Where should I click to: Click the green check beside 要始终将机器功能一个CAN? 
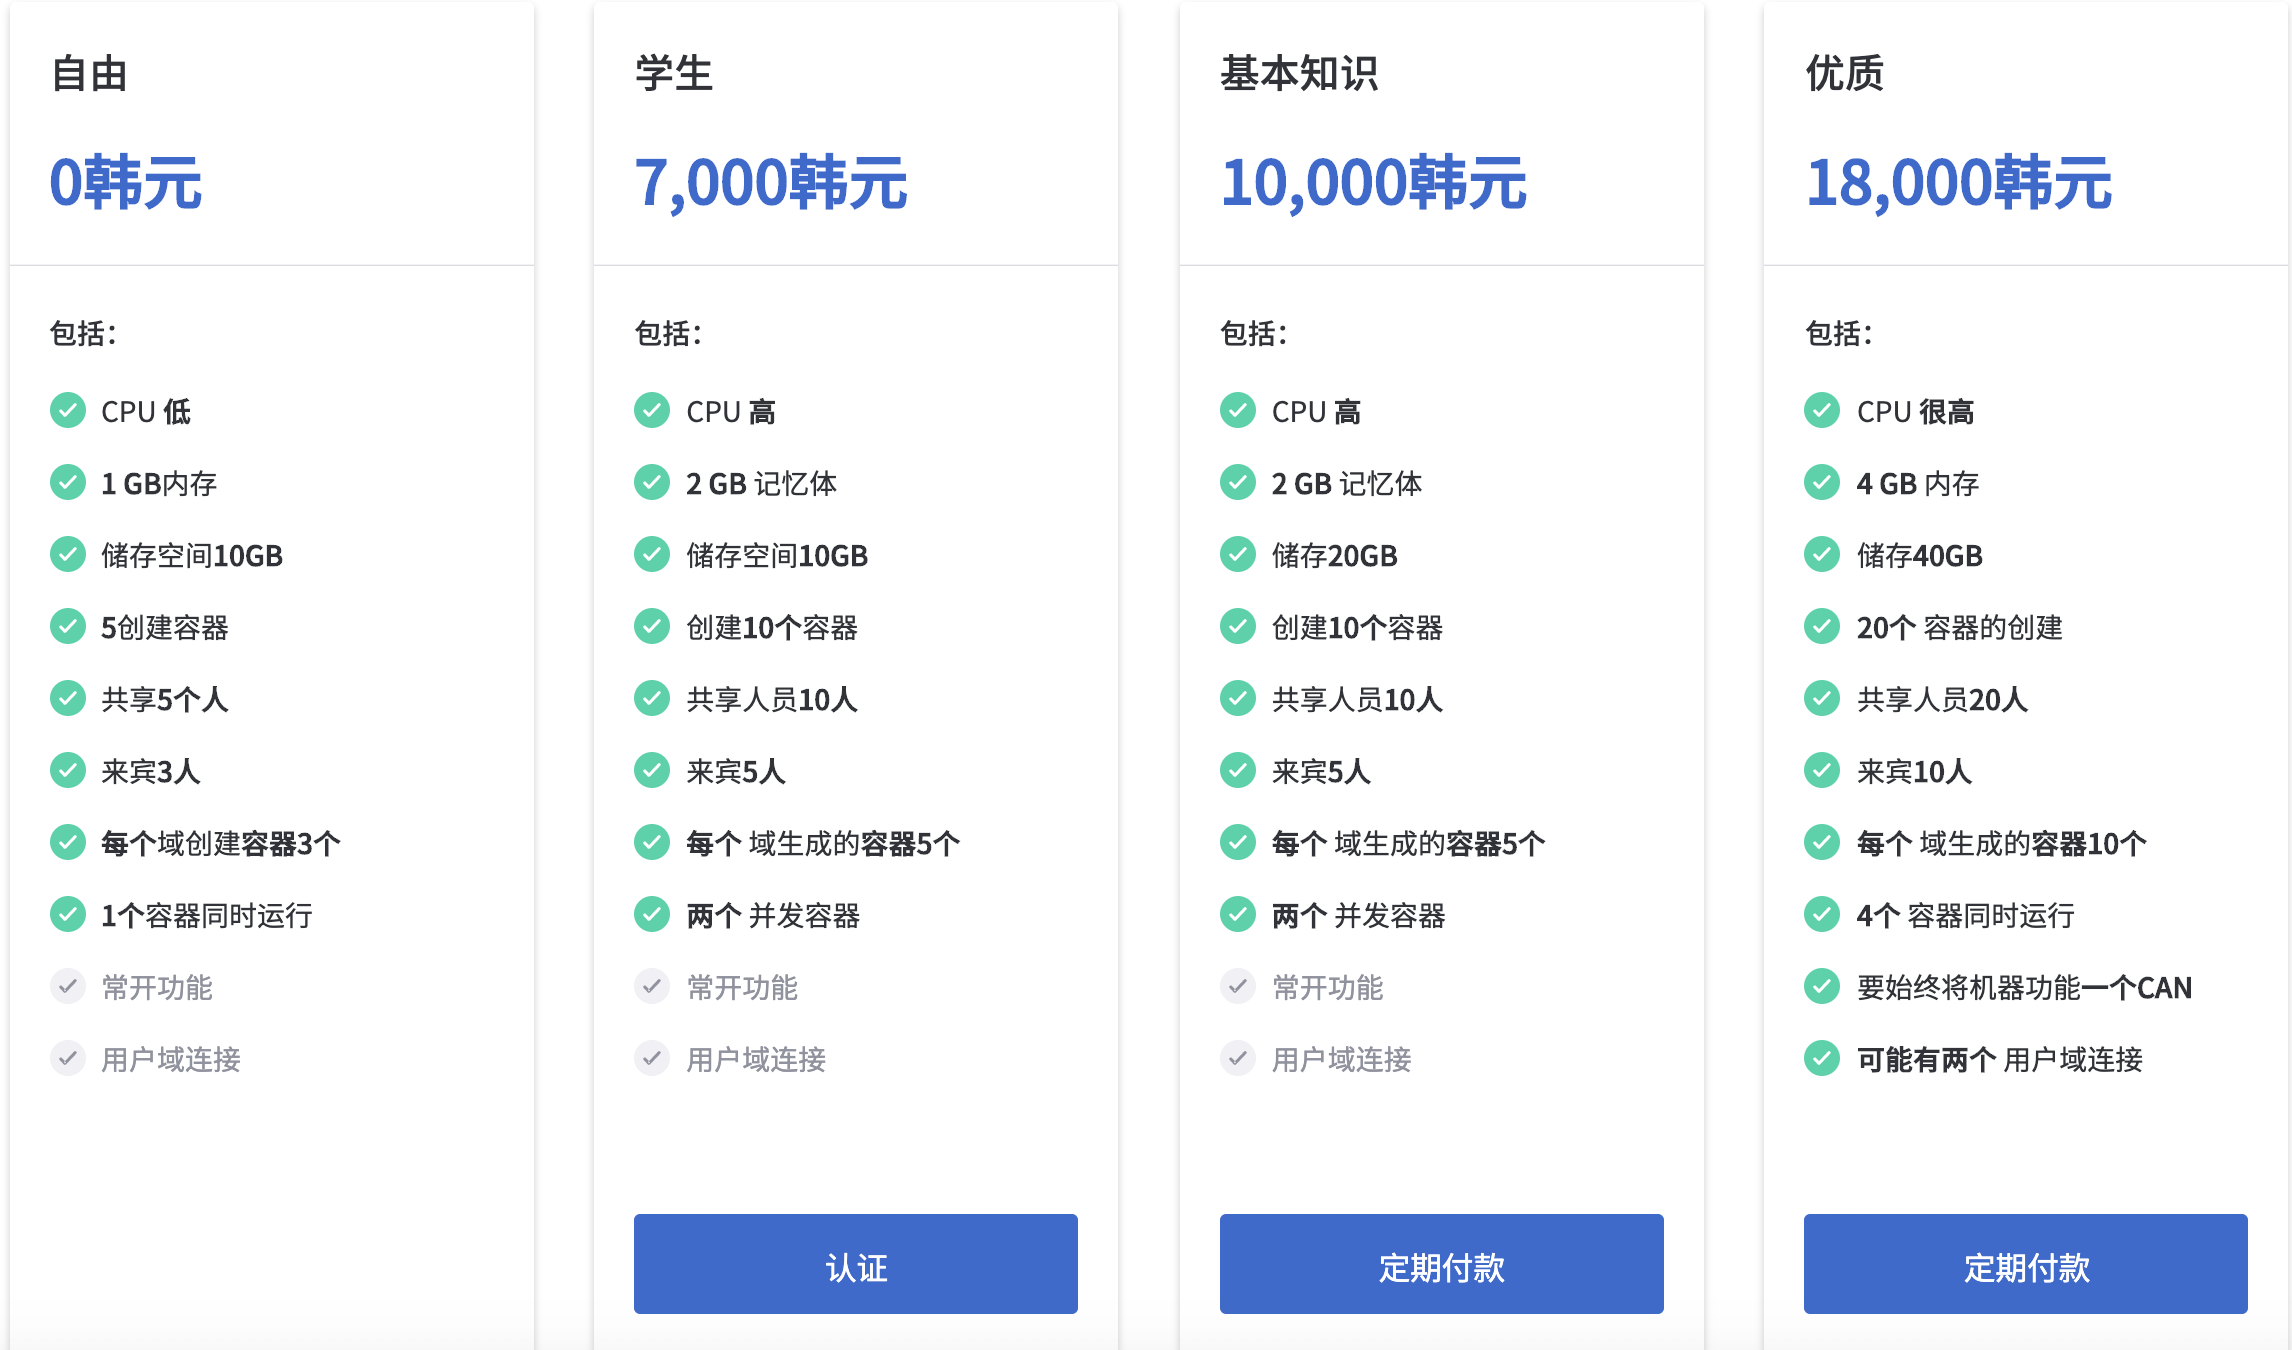pos(1822,986)
